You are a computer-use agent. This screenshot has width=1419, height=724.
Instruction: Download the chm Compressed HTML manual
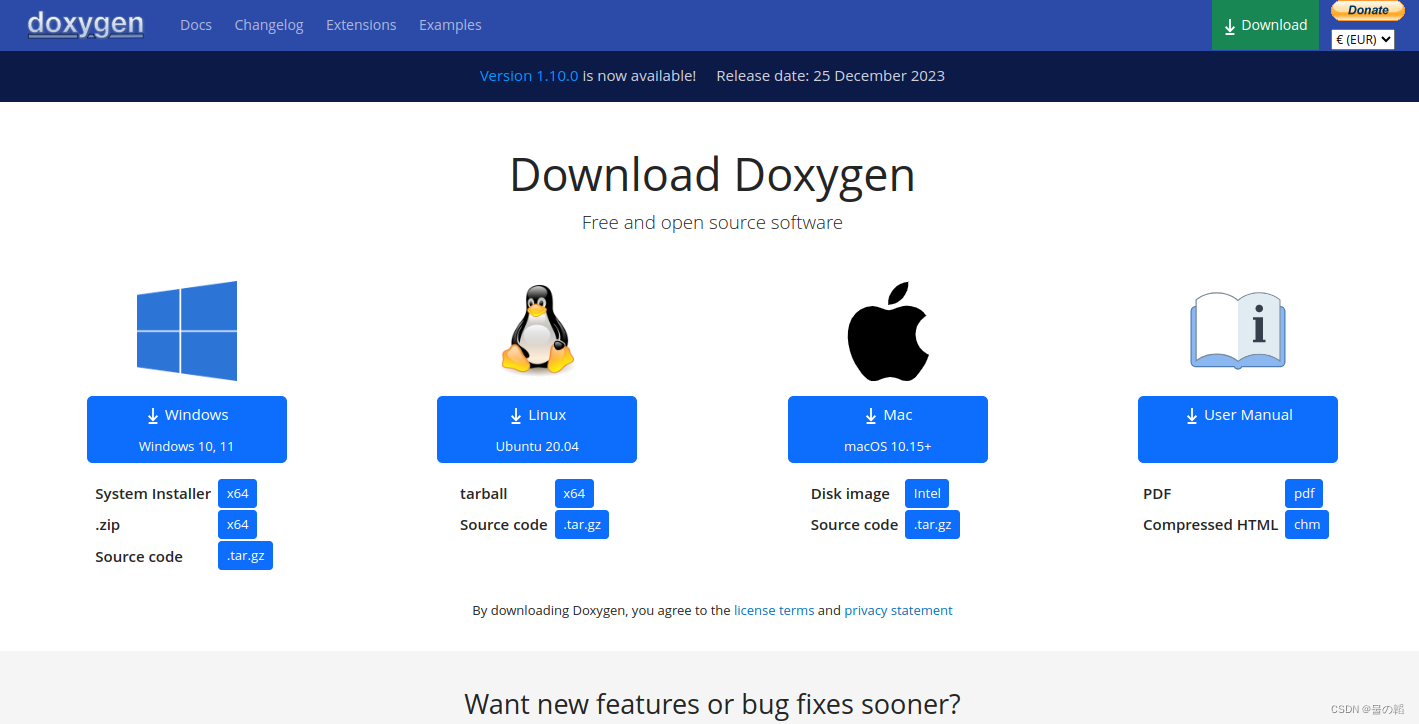(1306, 524)
